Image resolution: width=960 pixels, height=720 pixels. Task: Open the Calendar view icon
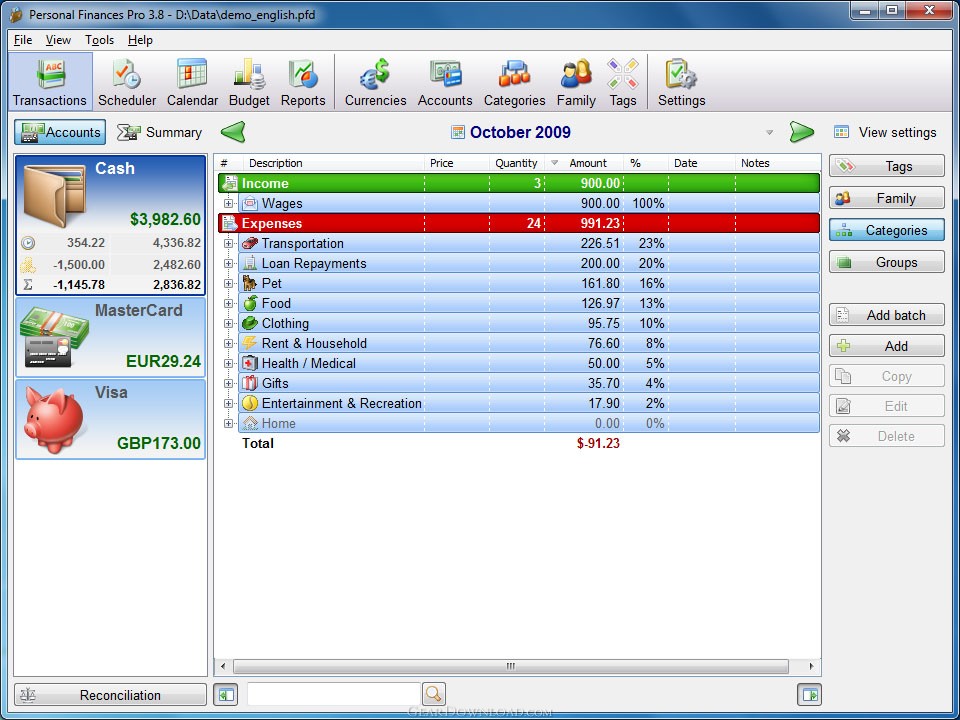pos(192,82)
